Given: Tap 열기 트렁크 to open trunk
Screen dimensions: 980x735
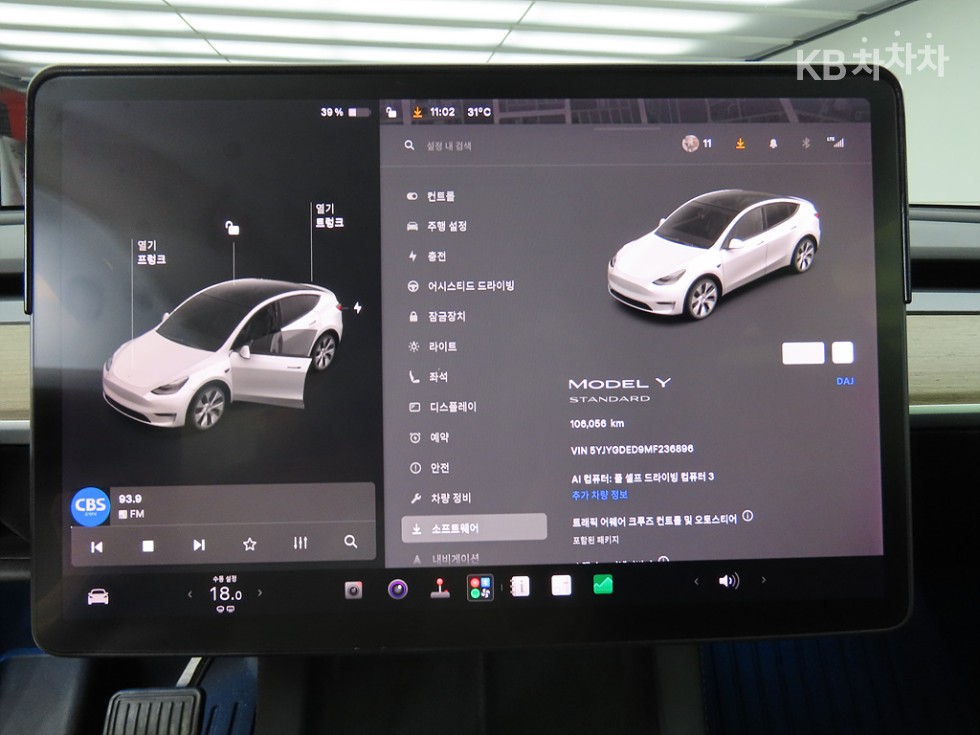Looking at the screenshot, I should [x=329, y=215].
